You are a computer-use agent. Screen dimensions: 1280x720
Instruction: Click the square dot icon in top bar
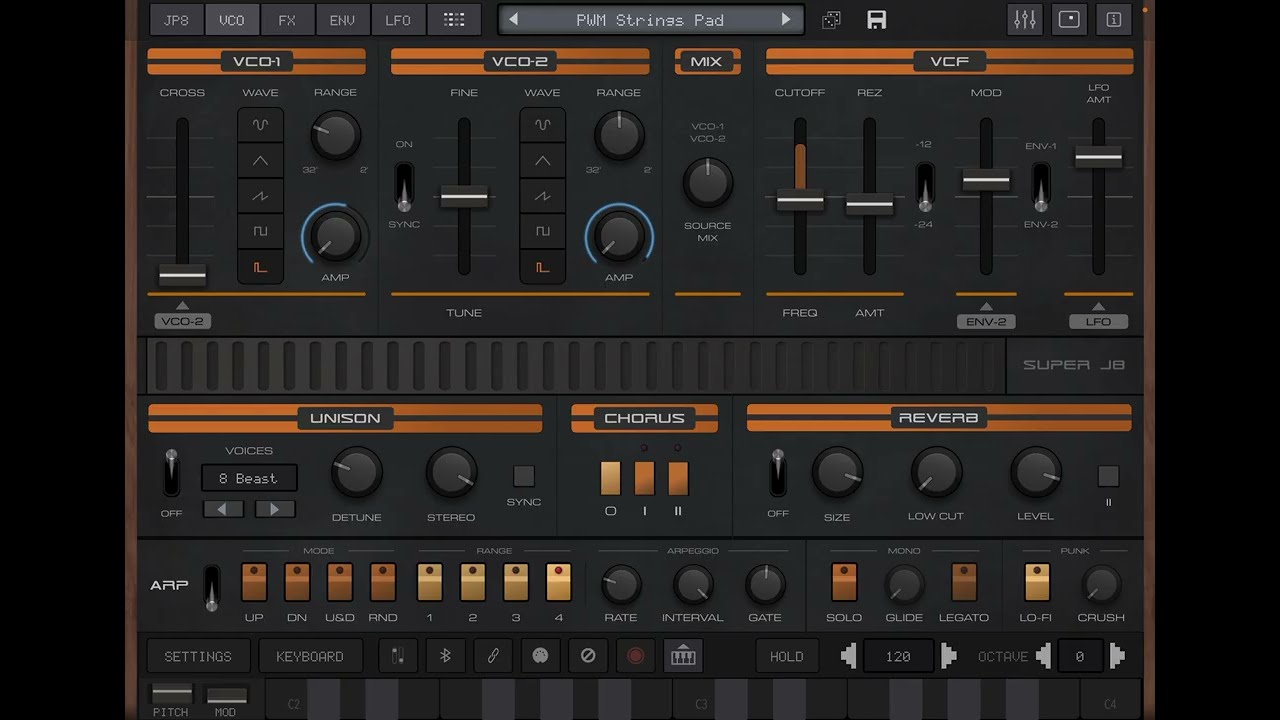(1069, 19)
